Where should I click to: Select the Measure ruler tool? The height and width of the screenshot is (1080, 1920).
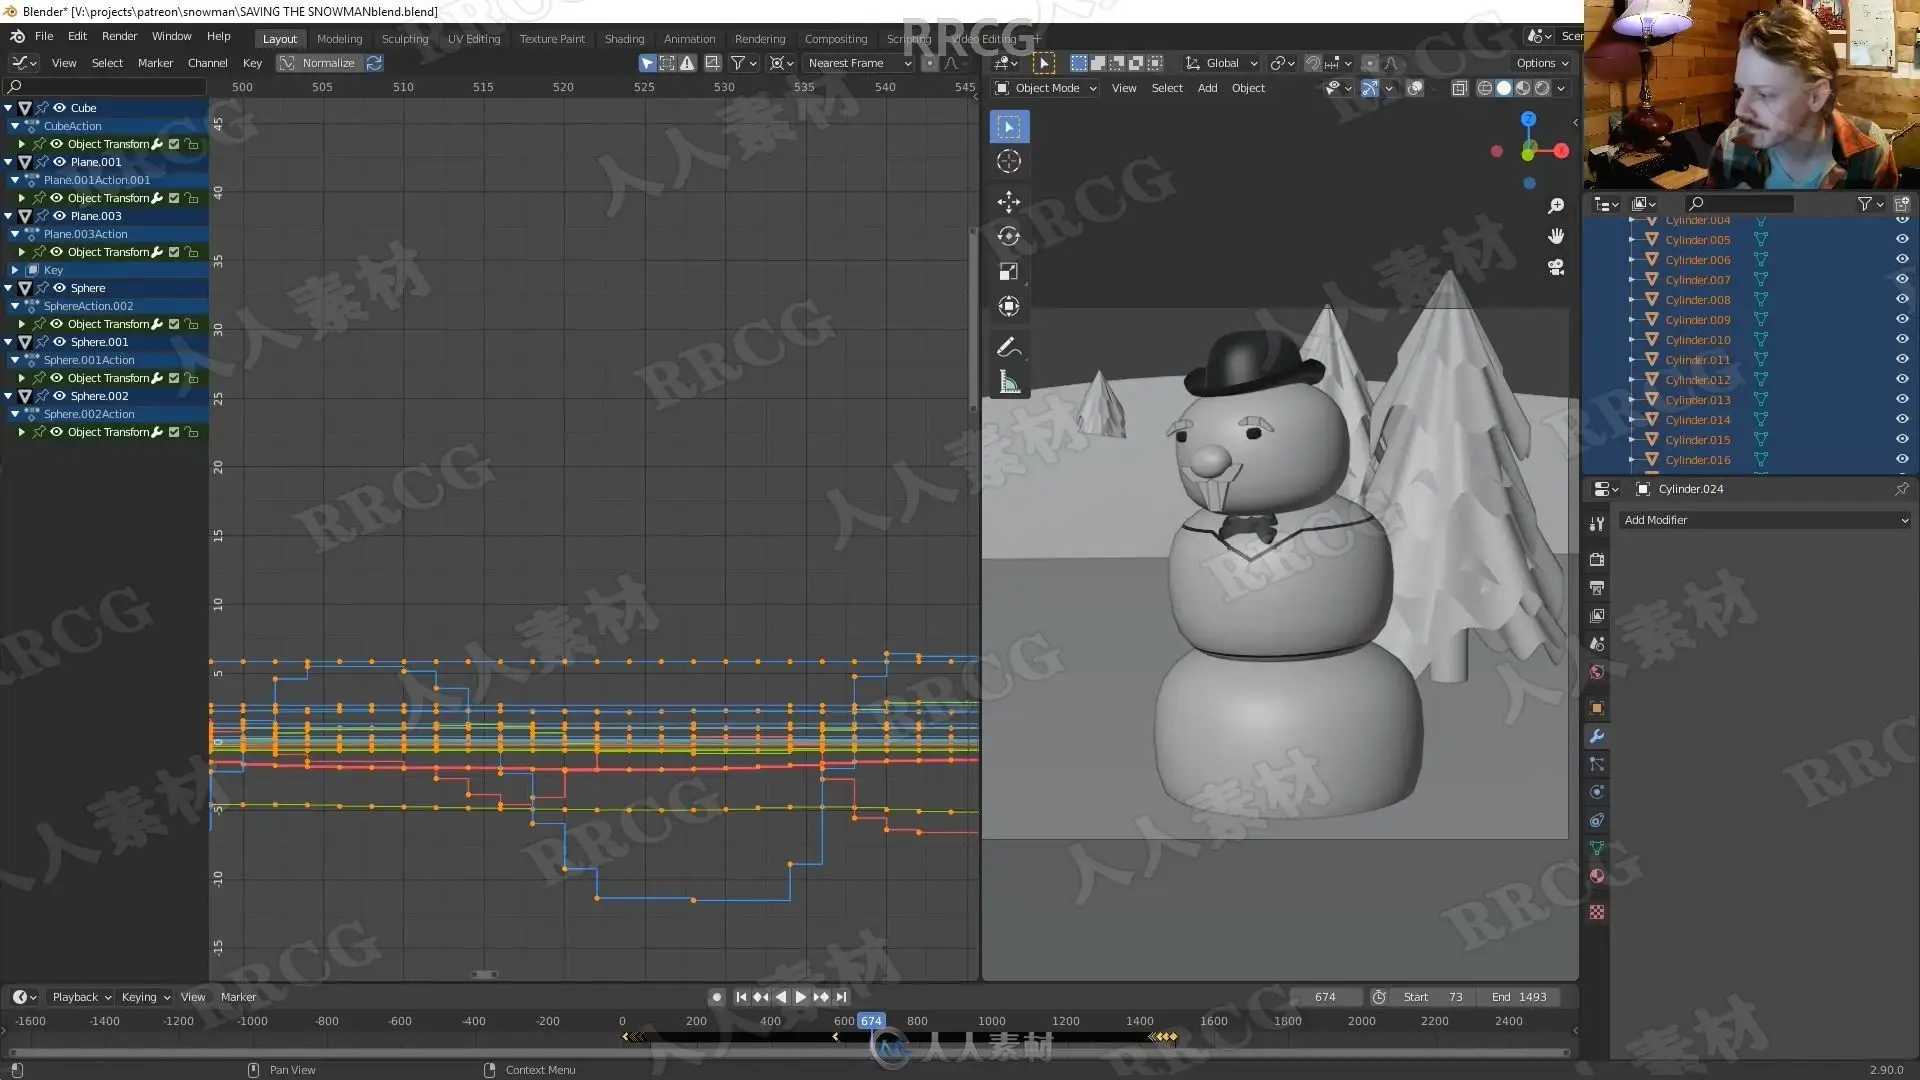pyautogui.click(x=1008, y=382)
